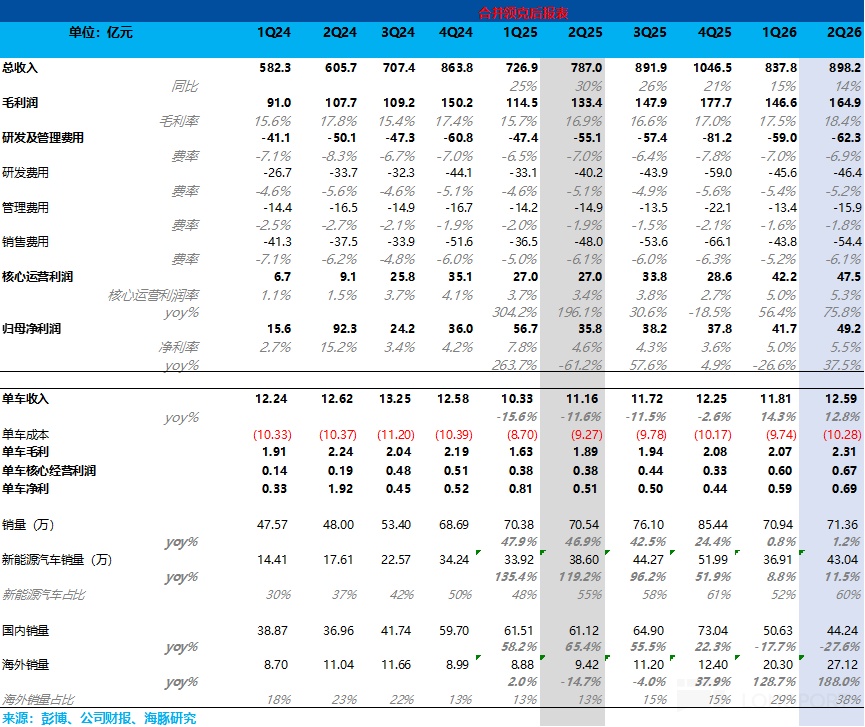
Task: Select the 国内销量 row label
Action: pos(25,630)
